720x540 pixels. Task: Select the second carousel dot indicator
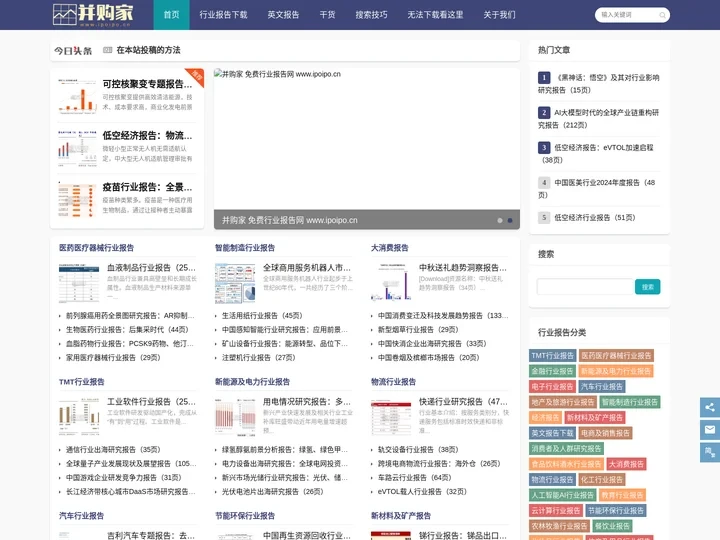(510, 220)
